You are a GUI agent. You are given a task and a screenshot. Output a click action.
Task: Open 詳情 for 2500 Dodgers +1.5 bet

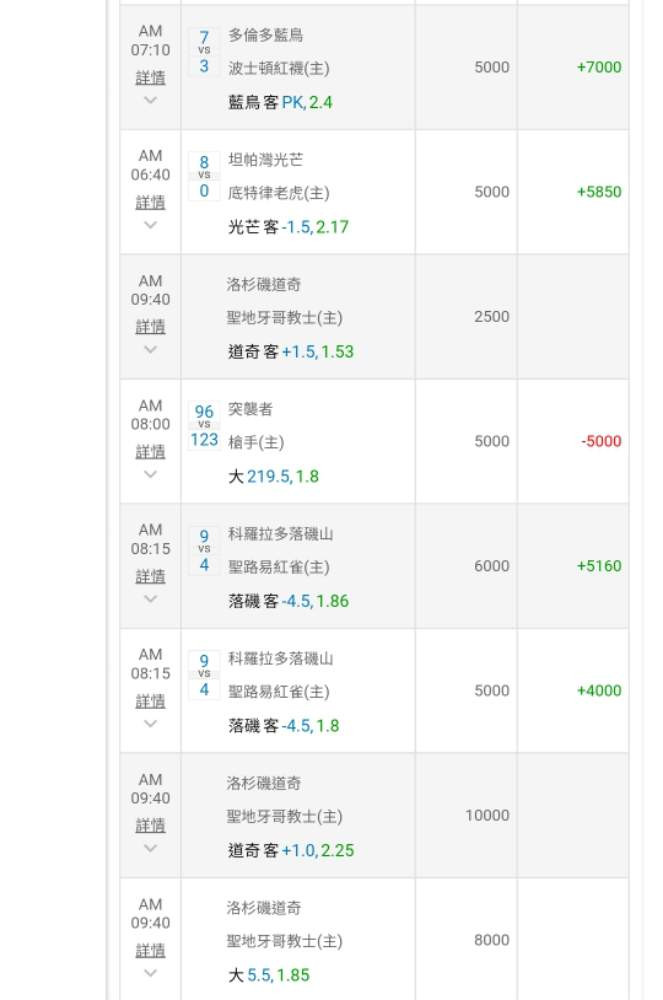tap(150, 327)
